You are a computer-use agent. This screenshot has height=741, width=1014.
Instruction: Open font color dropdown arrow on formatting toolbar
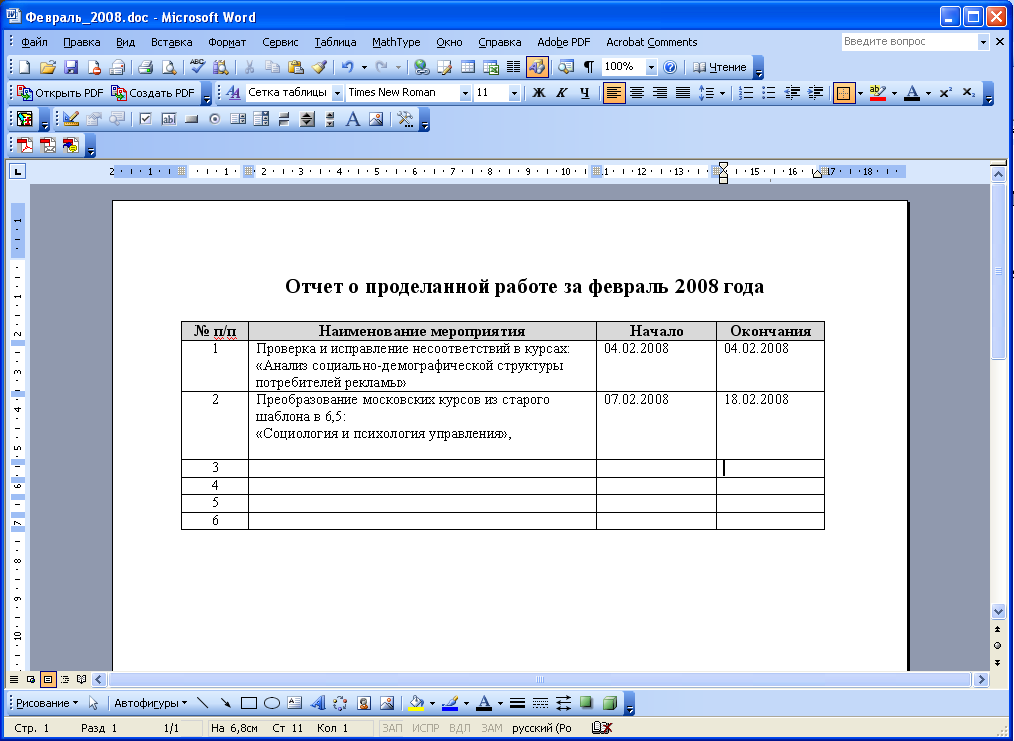coord(928,94)
